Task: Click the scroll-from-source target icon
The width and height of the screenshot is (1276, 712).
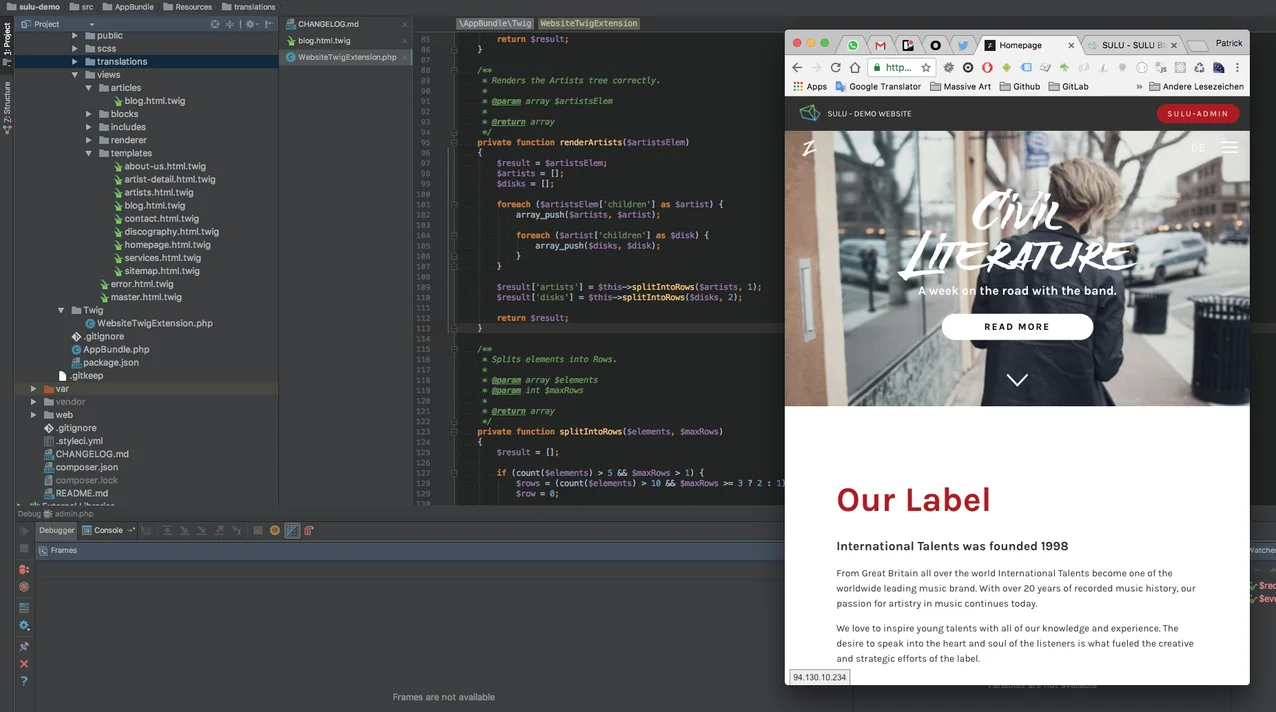Action: coord(214,24)
